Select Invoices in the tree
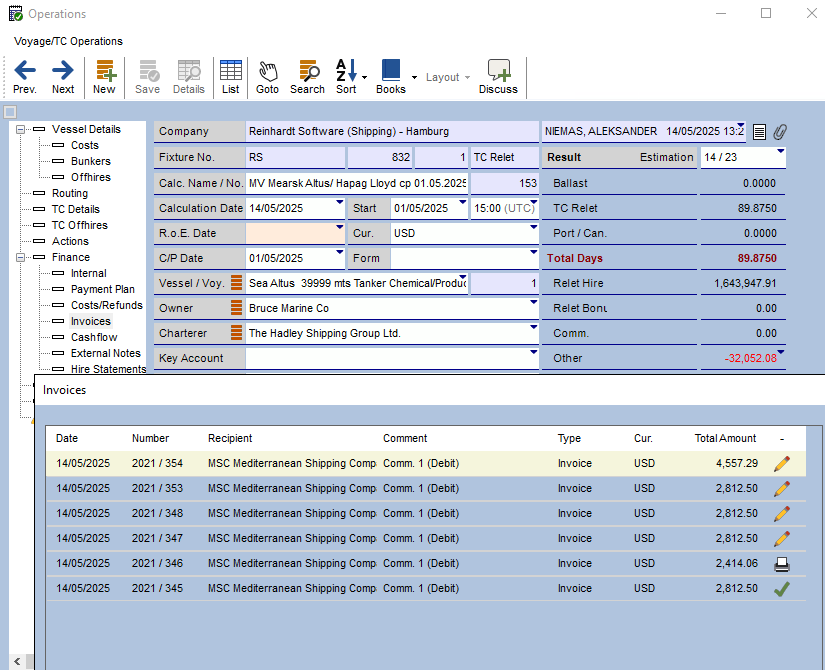 [90, 321]
